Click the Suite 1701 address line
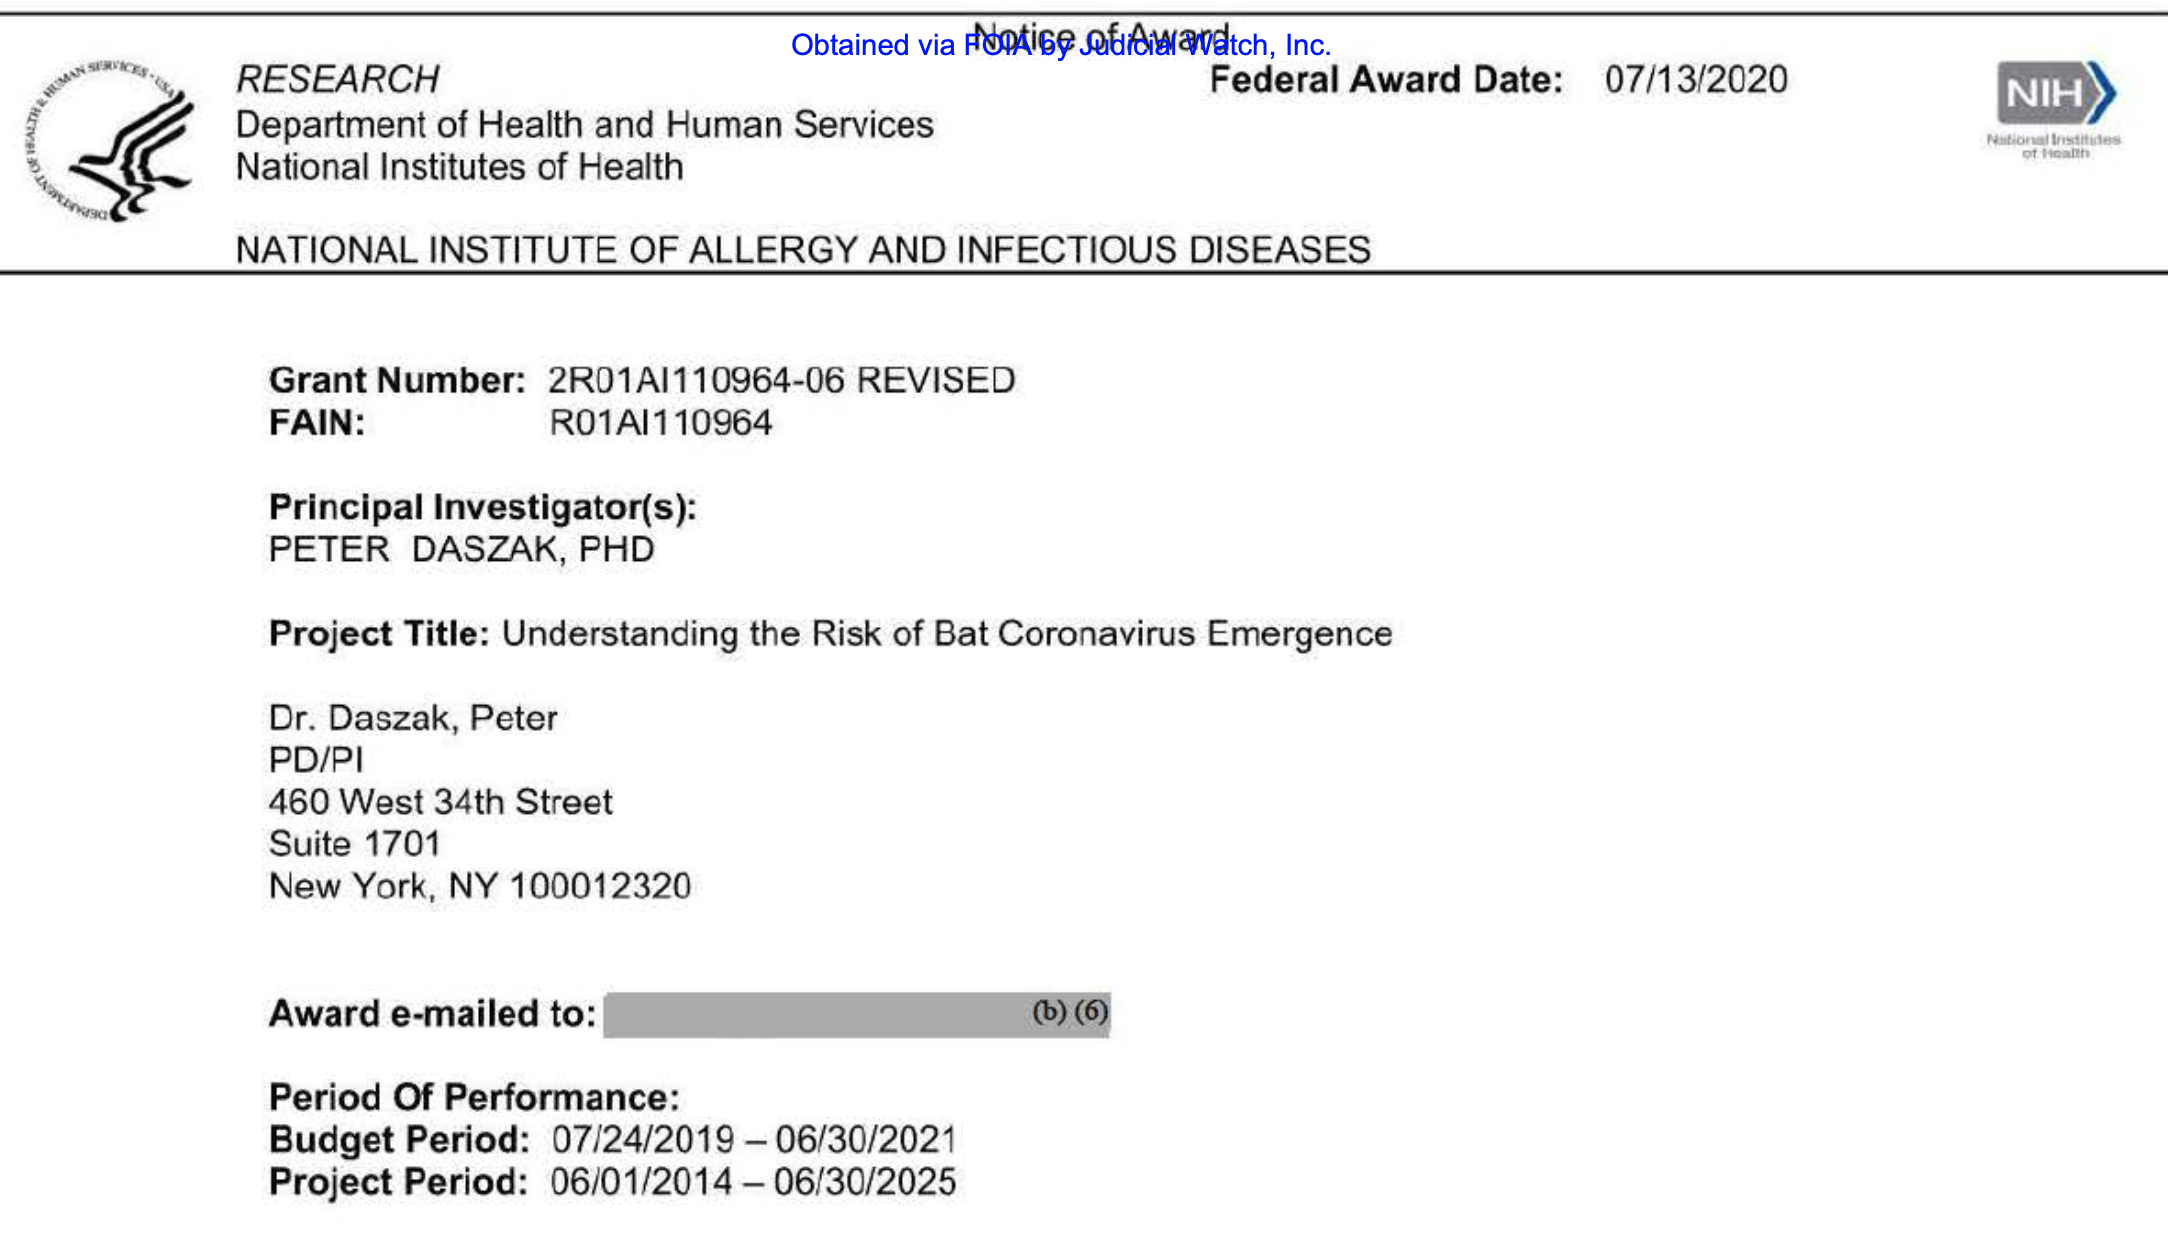Image resolution: width=2168 pixels, height=1248 pixels. 354,844
